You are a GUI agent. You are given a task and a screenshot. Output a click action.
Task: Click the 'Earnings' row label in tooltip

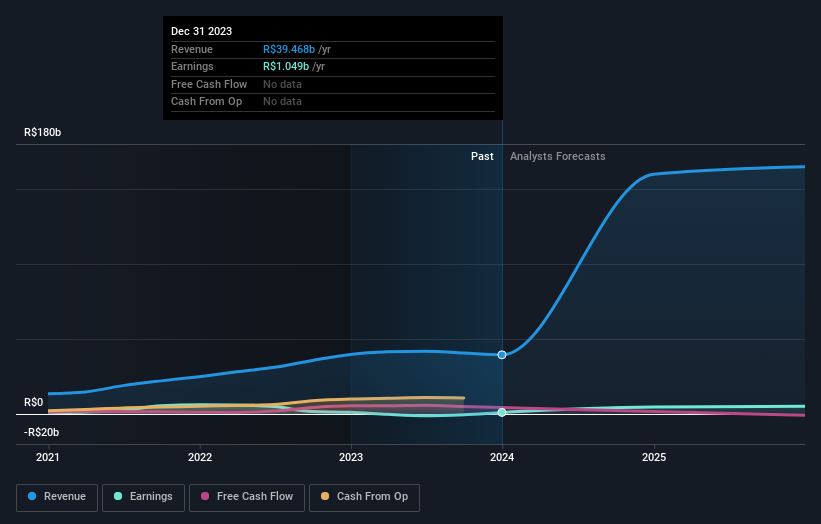click(192, 66)
